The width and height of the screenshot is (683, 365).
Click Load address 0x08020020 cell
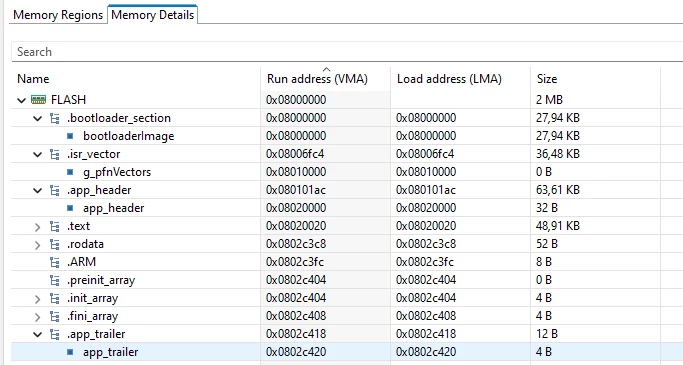pyautogui.click(x=426, y=226)
